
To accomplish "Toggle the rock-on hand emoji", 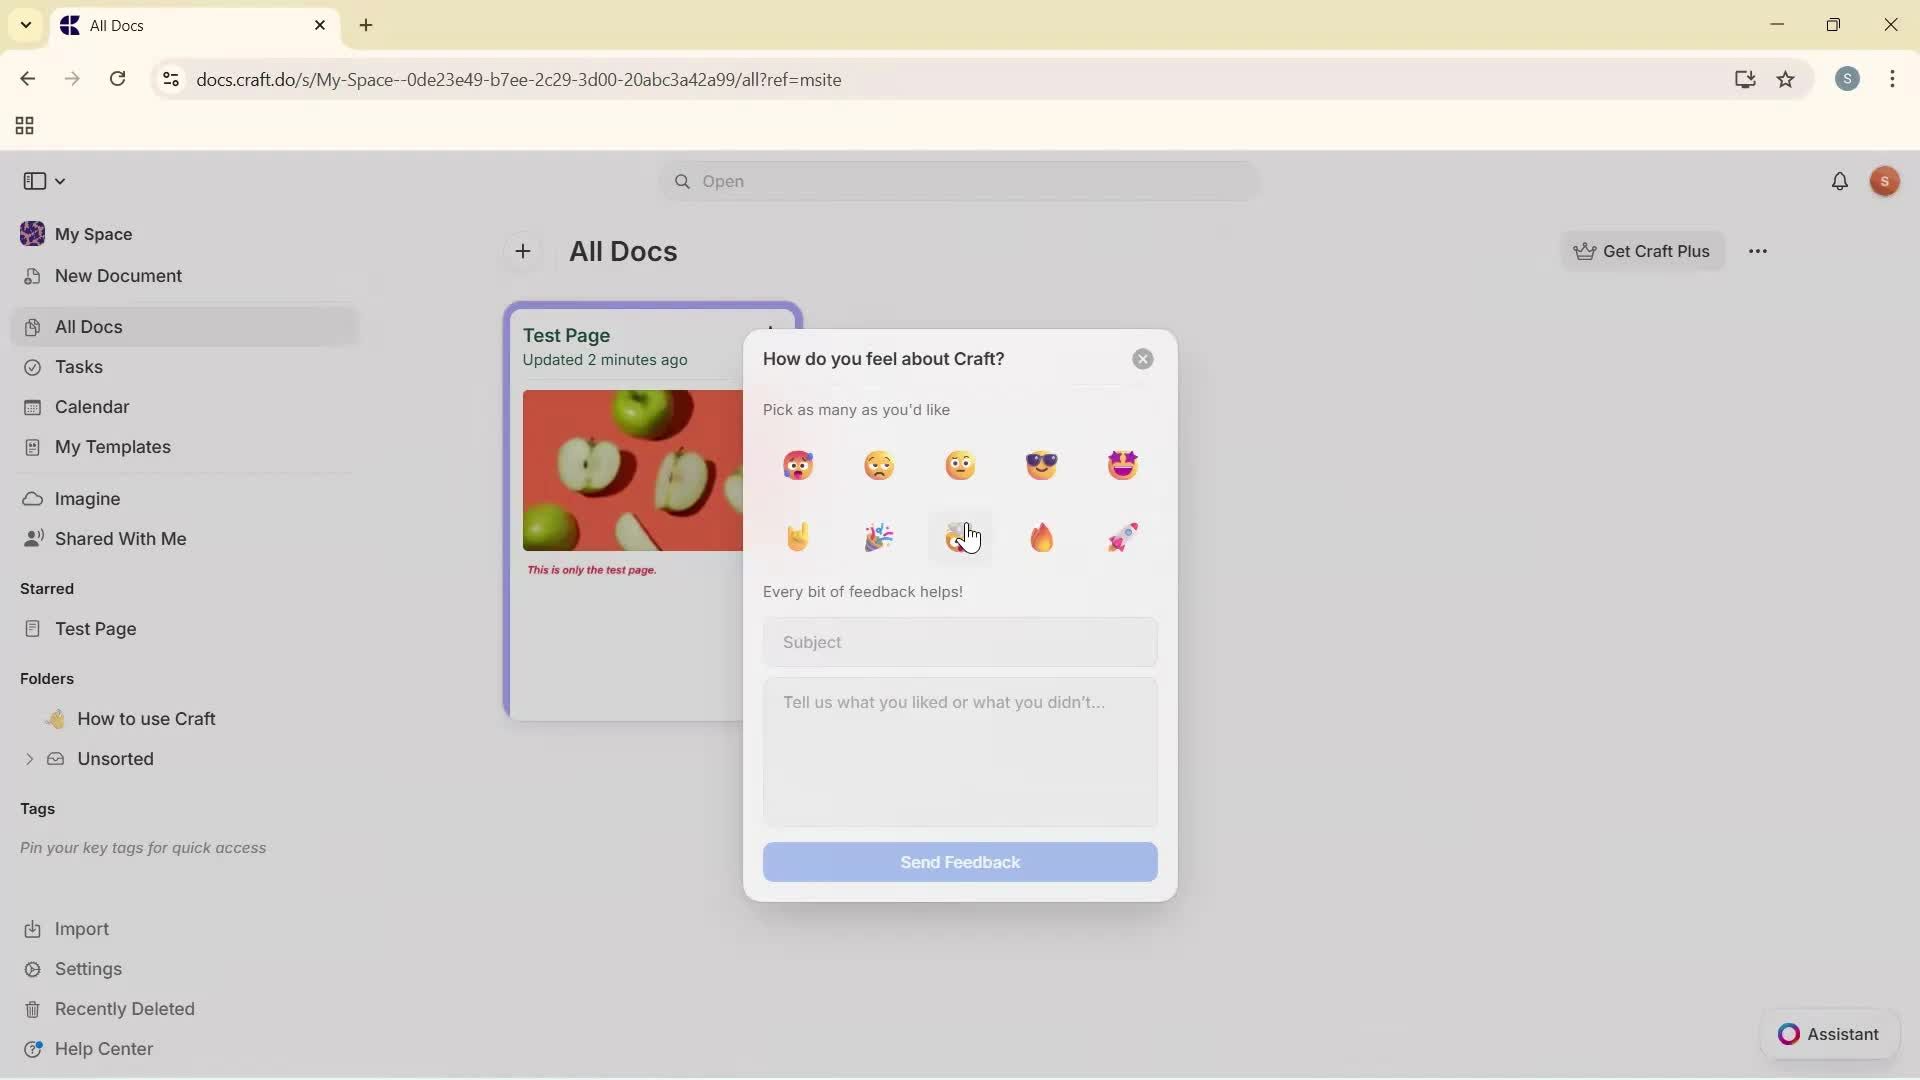I will [797, 537].
